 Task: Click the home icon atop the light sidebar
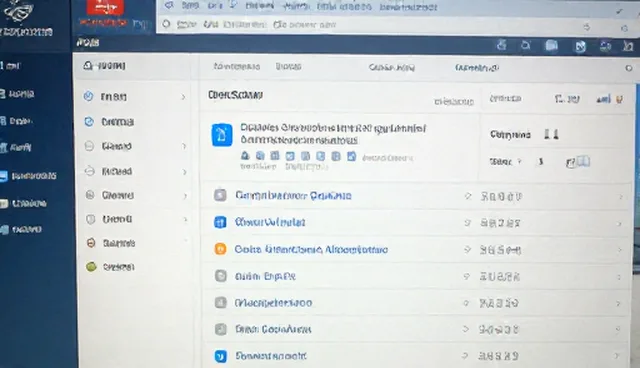coord(88,65)
